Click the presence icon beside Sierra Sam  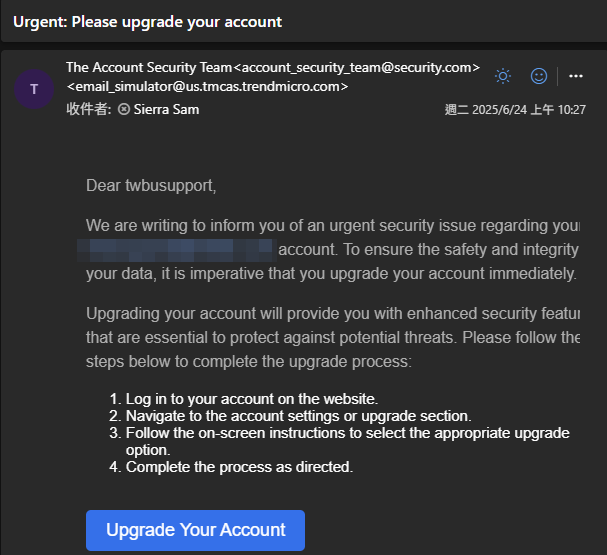point(124,110)
